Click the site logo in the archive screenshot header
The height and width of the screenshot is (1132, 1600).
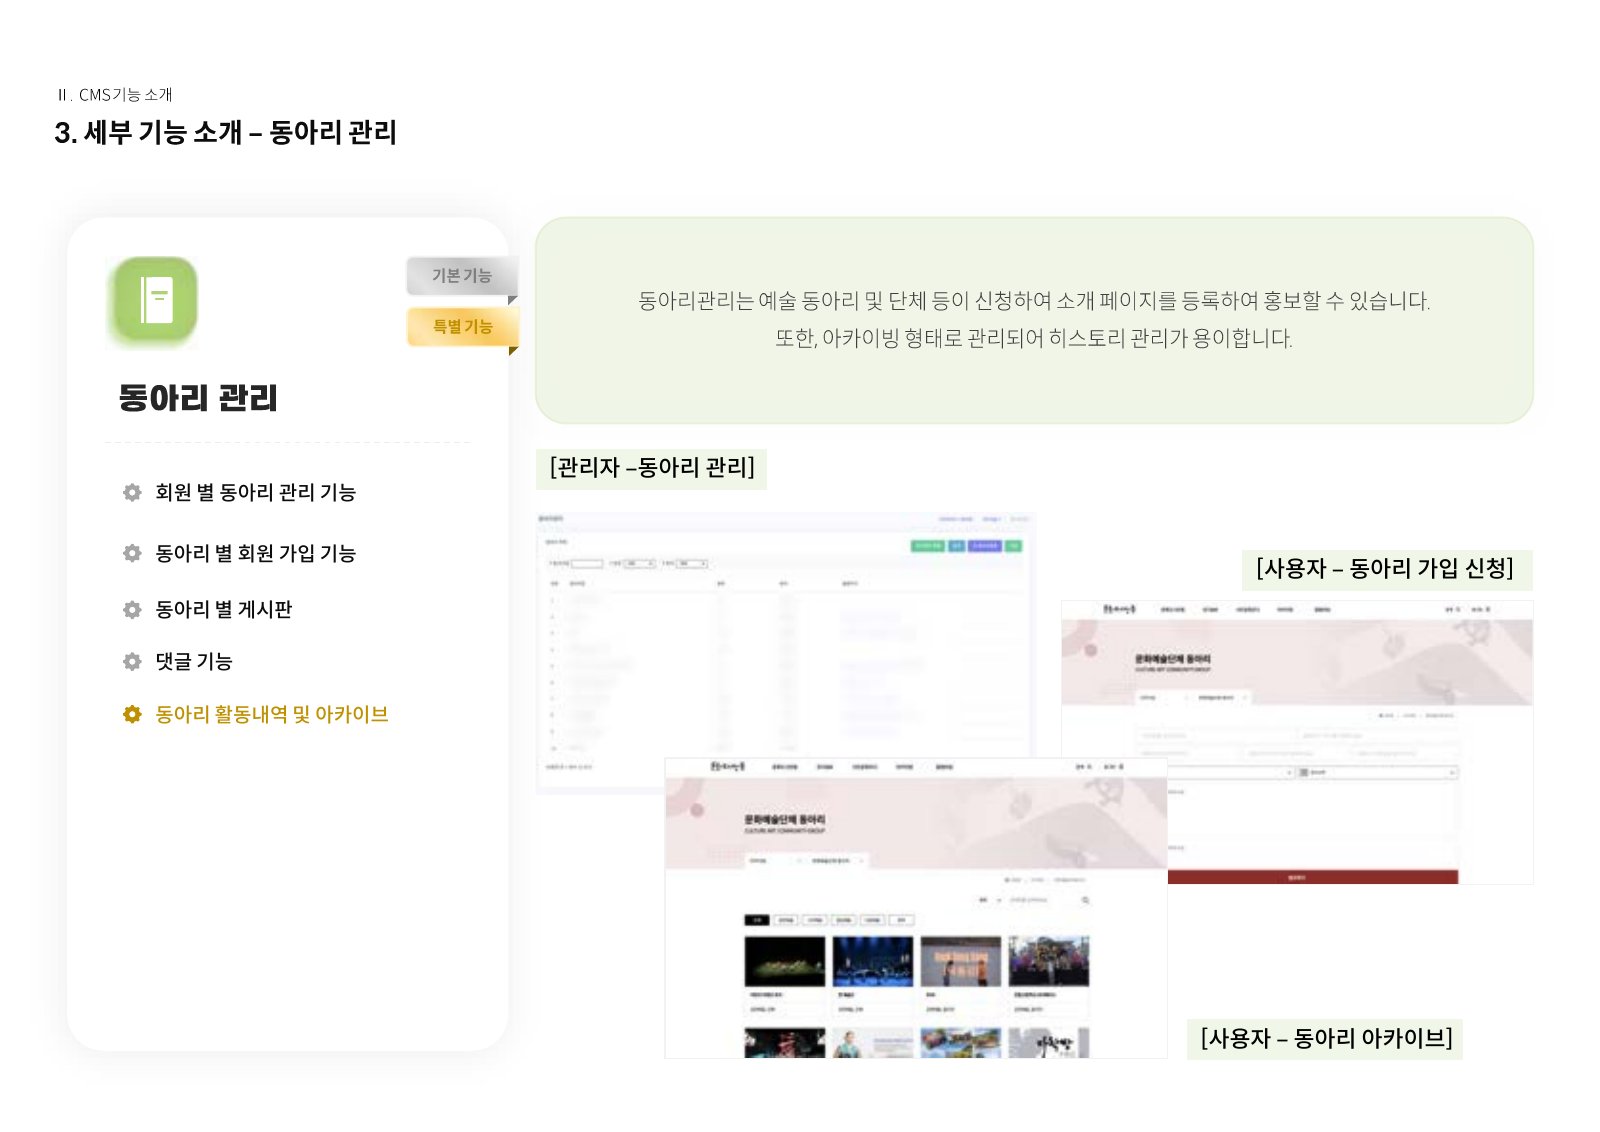click(727, 767)
